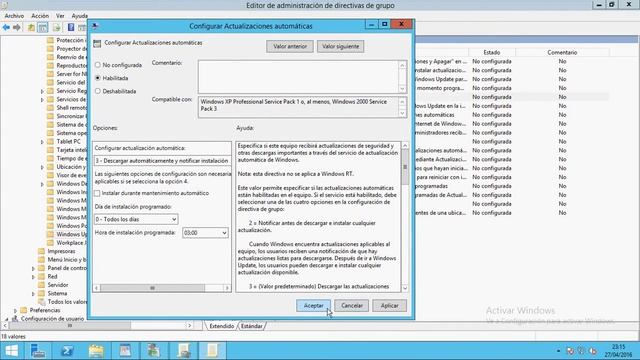Click the tree pane horizontal scrollbar thumb
The image size is (640, 360).
click(x=69, y=326)
